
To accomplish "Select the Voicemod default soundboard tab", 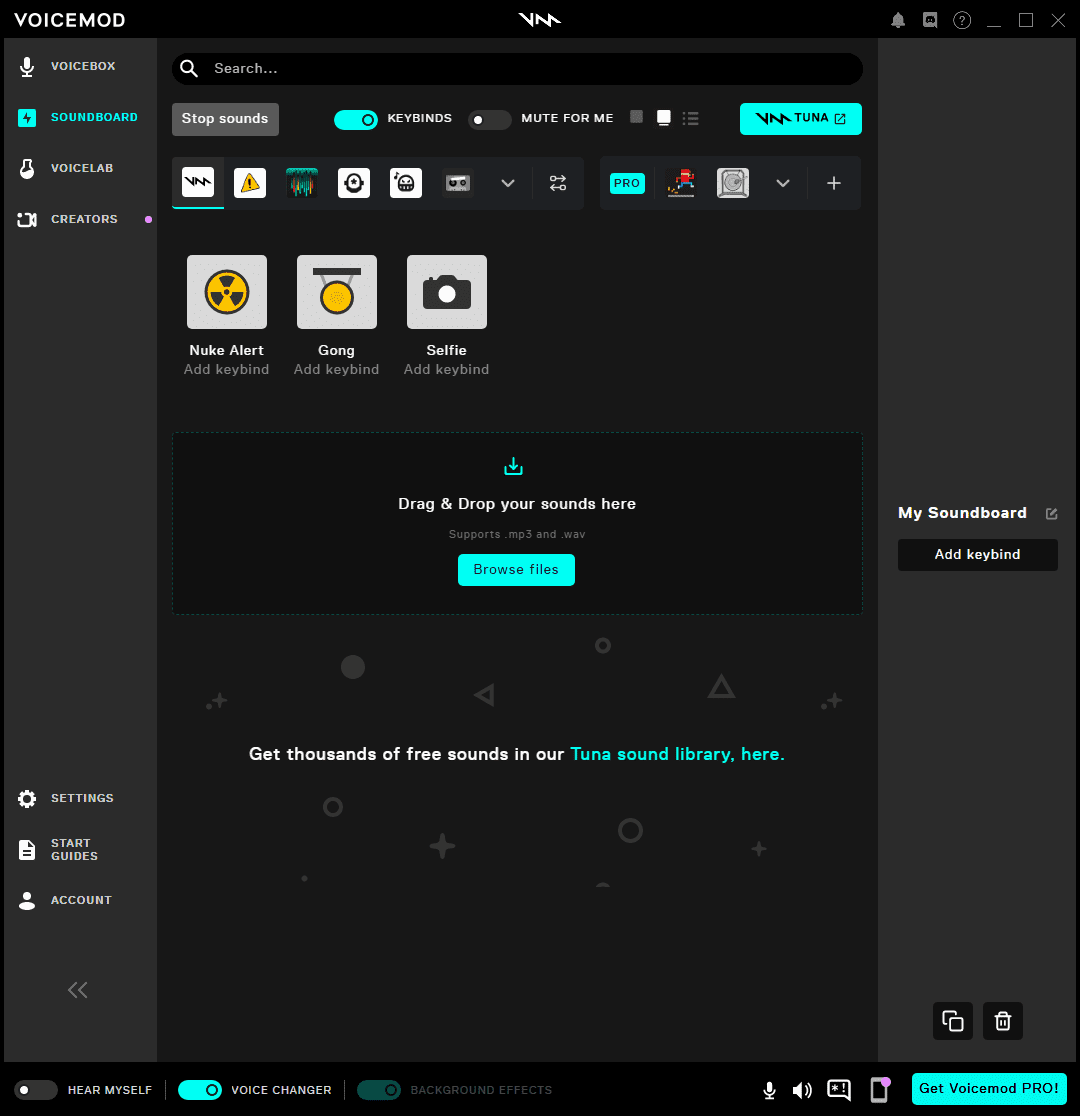I will [x=198, y=183].
